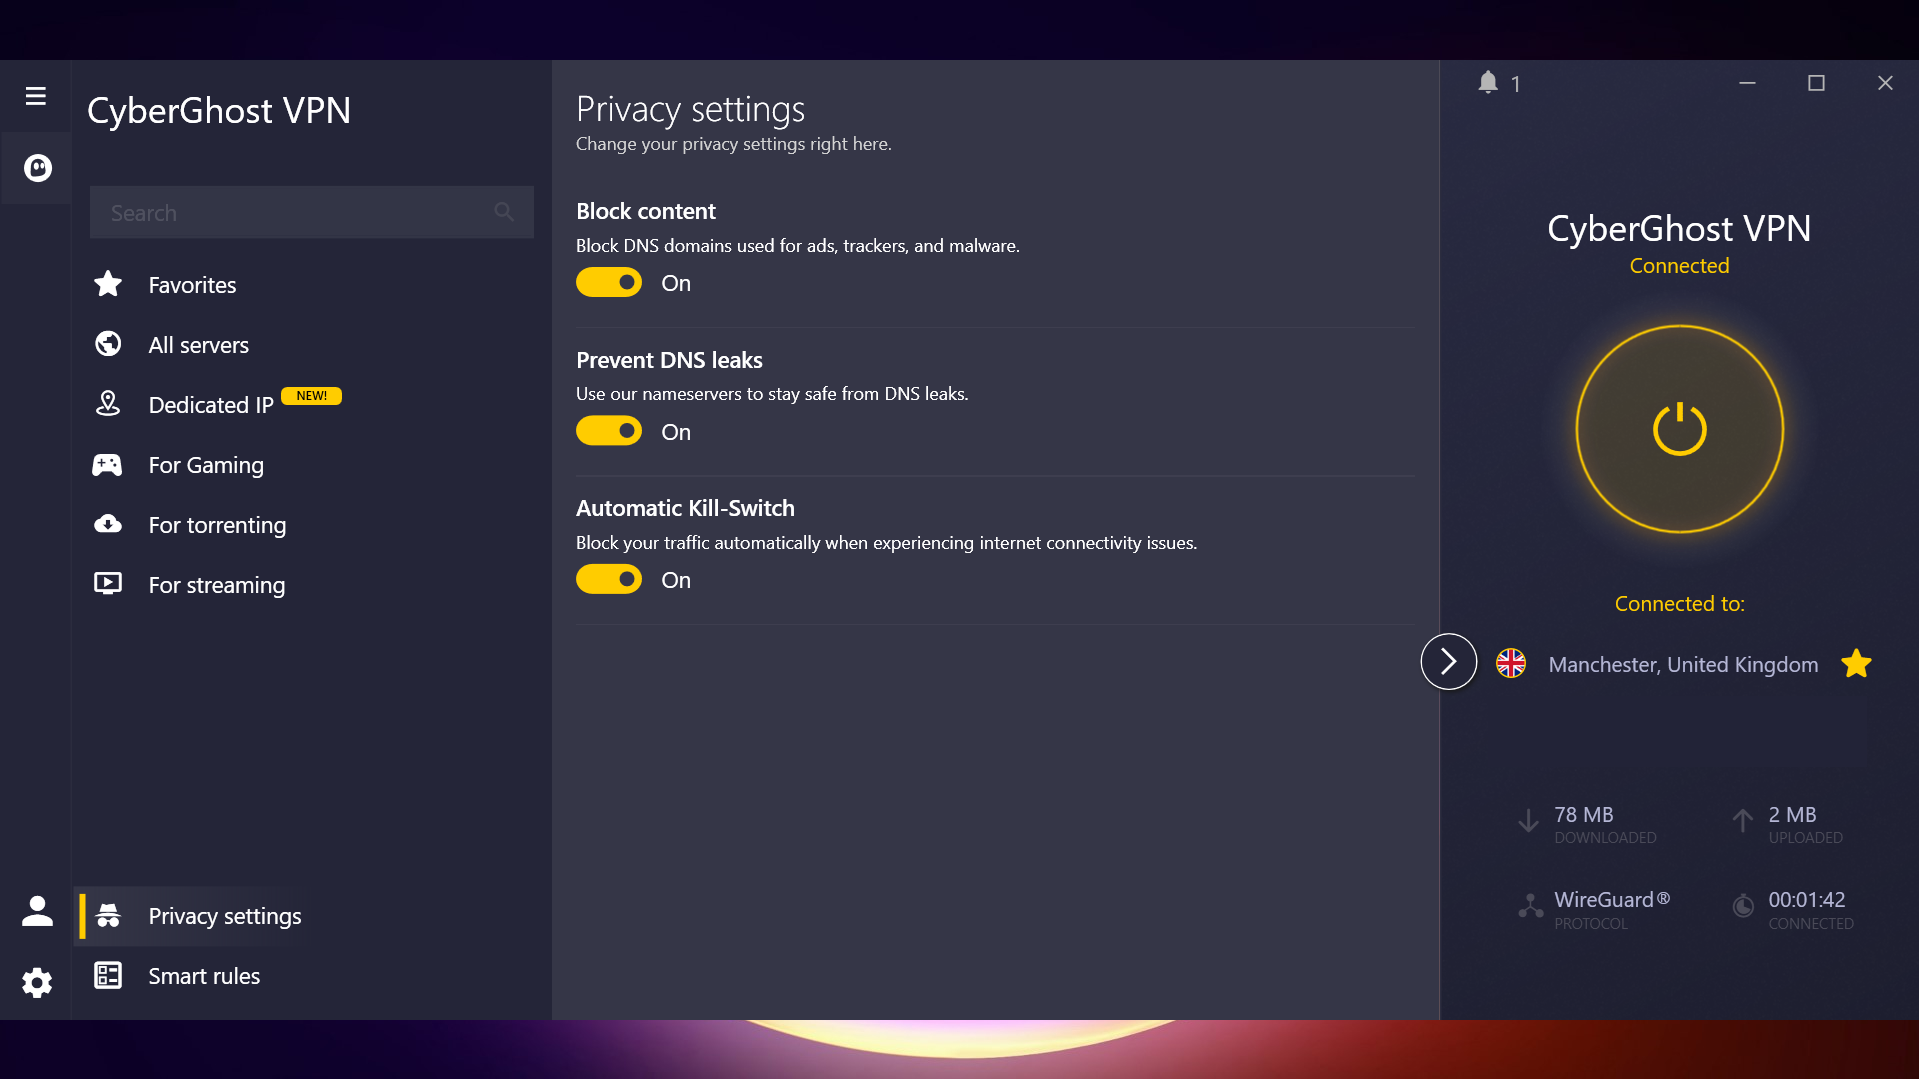Click the 78 MB downloaded value
The image size is (1919, 1079).
[1583, 815]
